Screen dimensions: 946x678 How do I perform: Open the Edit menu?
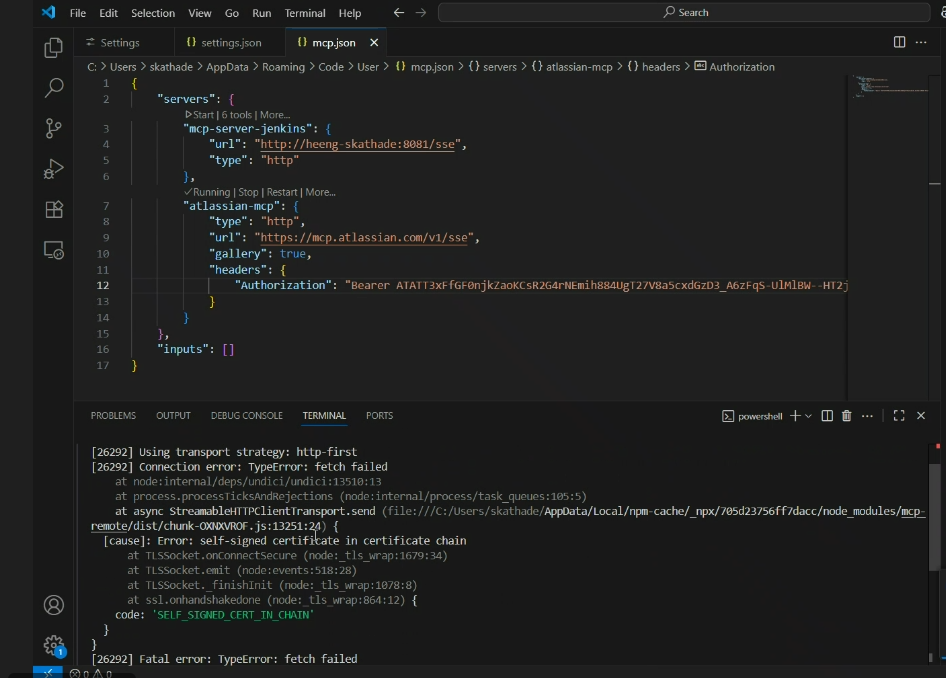click(x=109, y=13)
